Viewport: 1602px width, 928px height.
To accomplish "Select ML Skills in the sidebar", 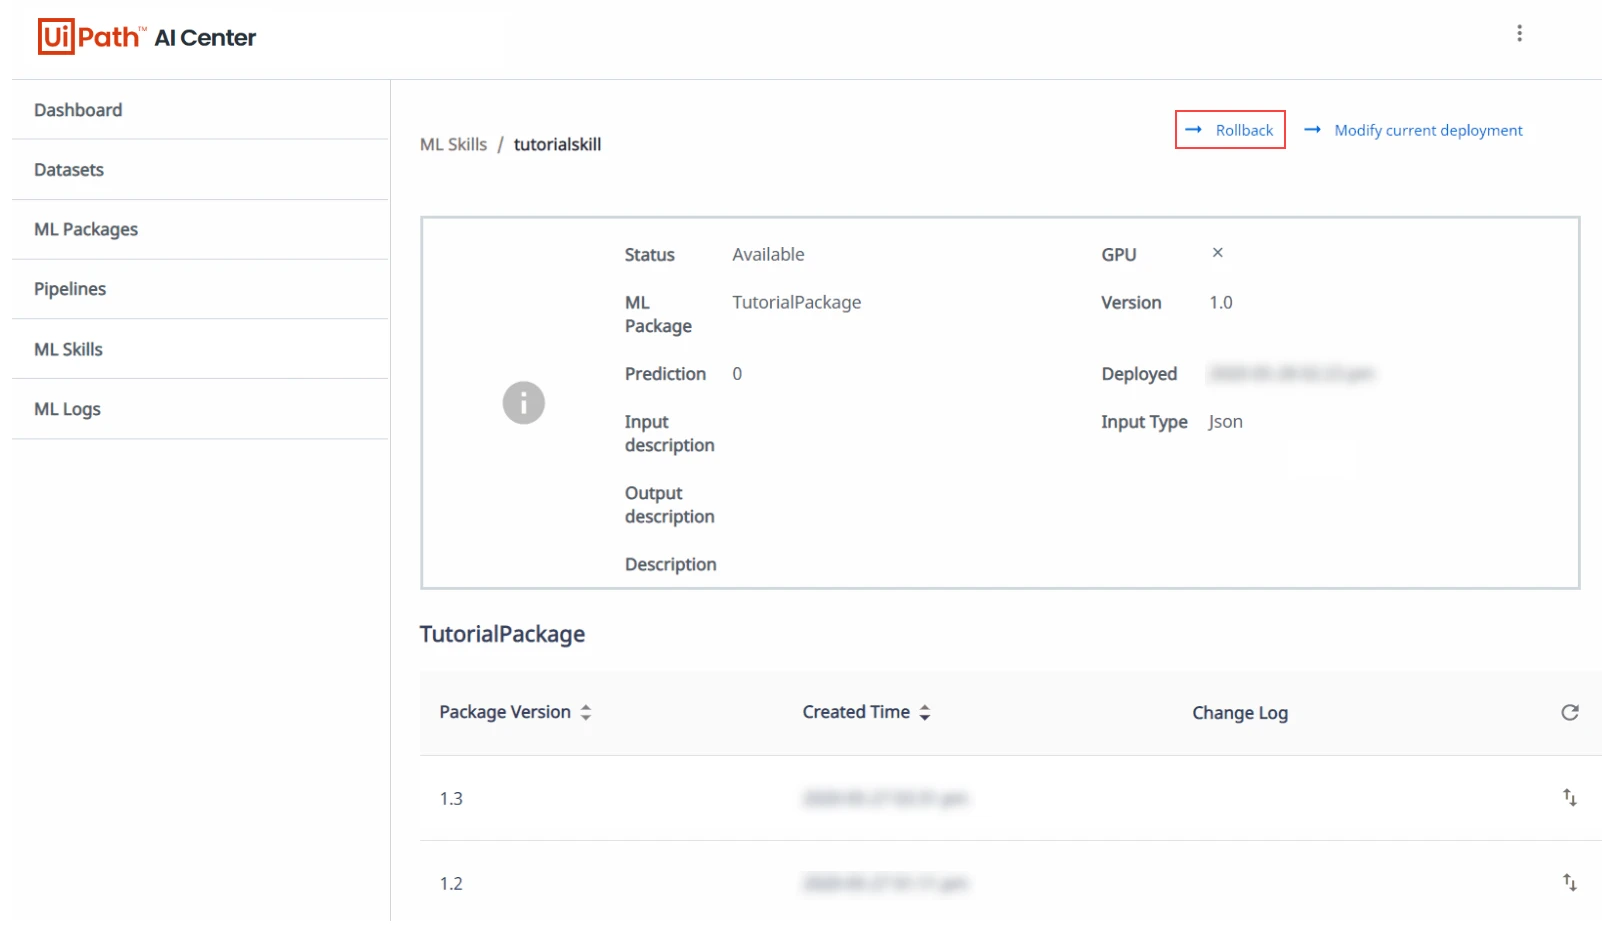I will pyautogui.click(x=200, y=349).
